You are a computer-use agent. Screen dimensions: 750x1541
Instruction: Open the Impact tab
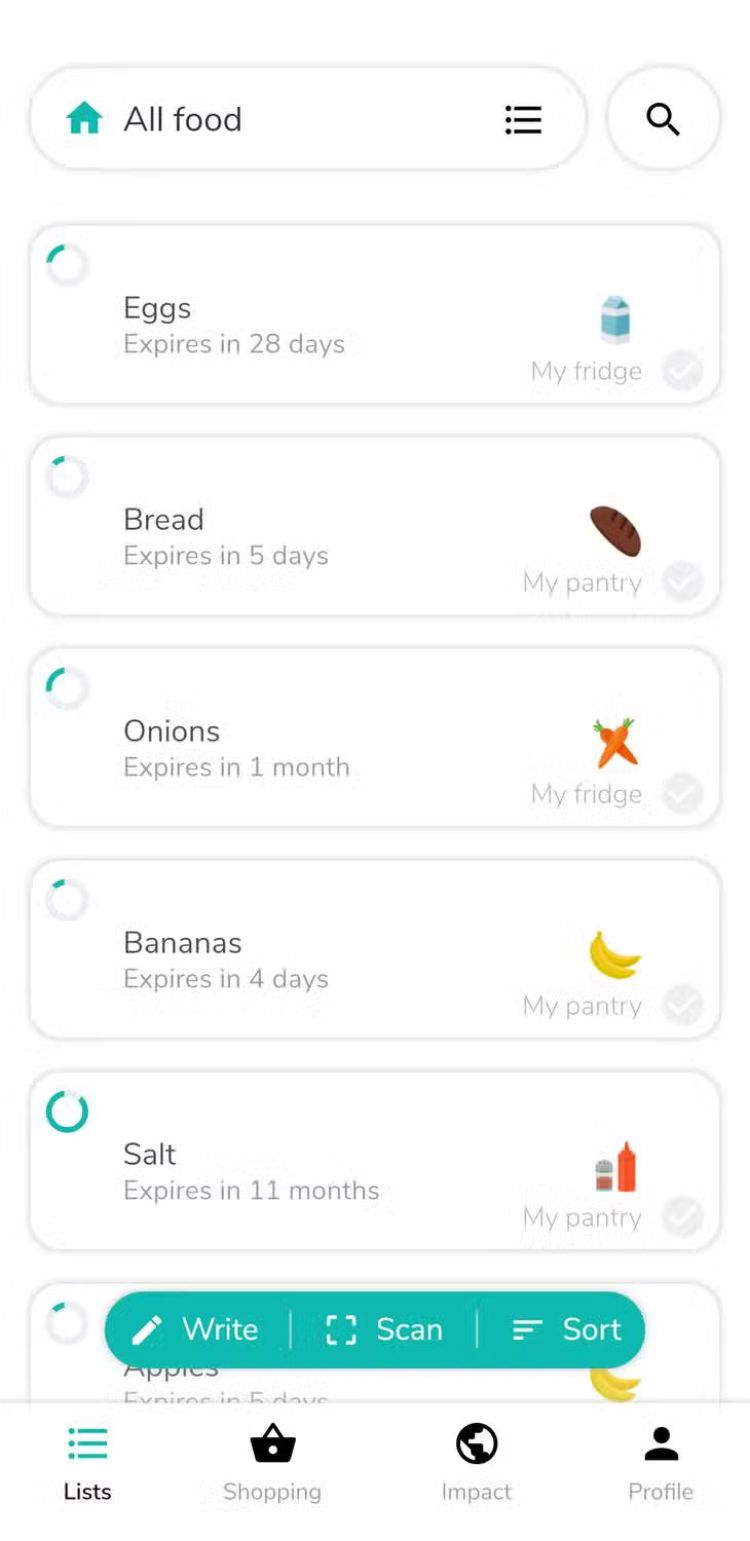point(476,1463)
